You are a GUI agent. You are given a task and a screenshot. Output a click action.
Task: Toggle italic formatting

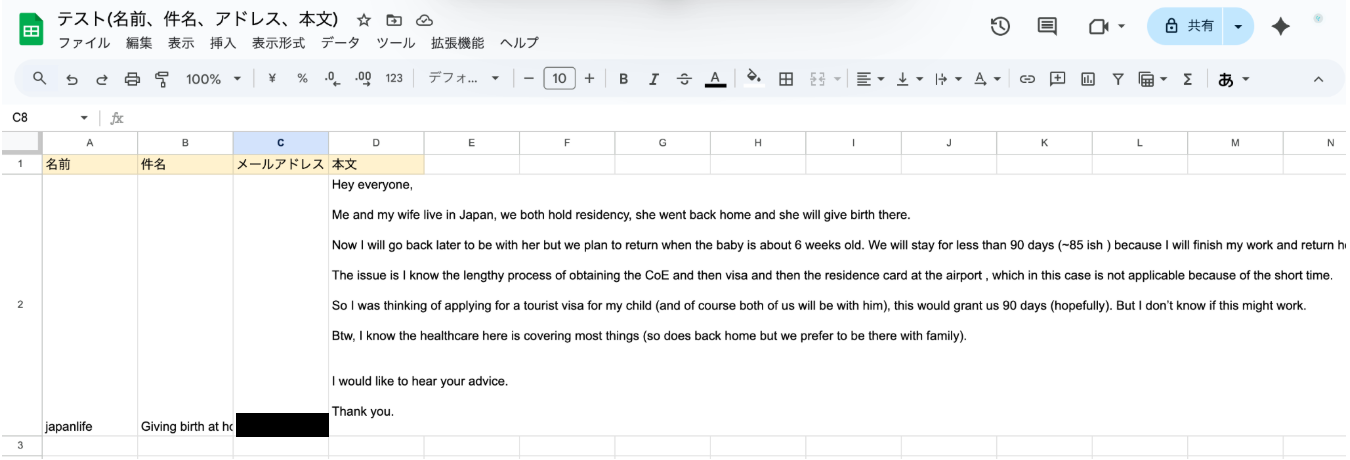click(x=654, y=79)
